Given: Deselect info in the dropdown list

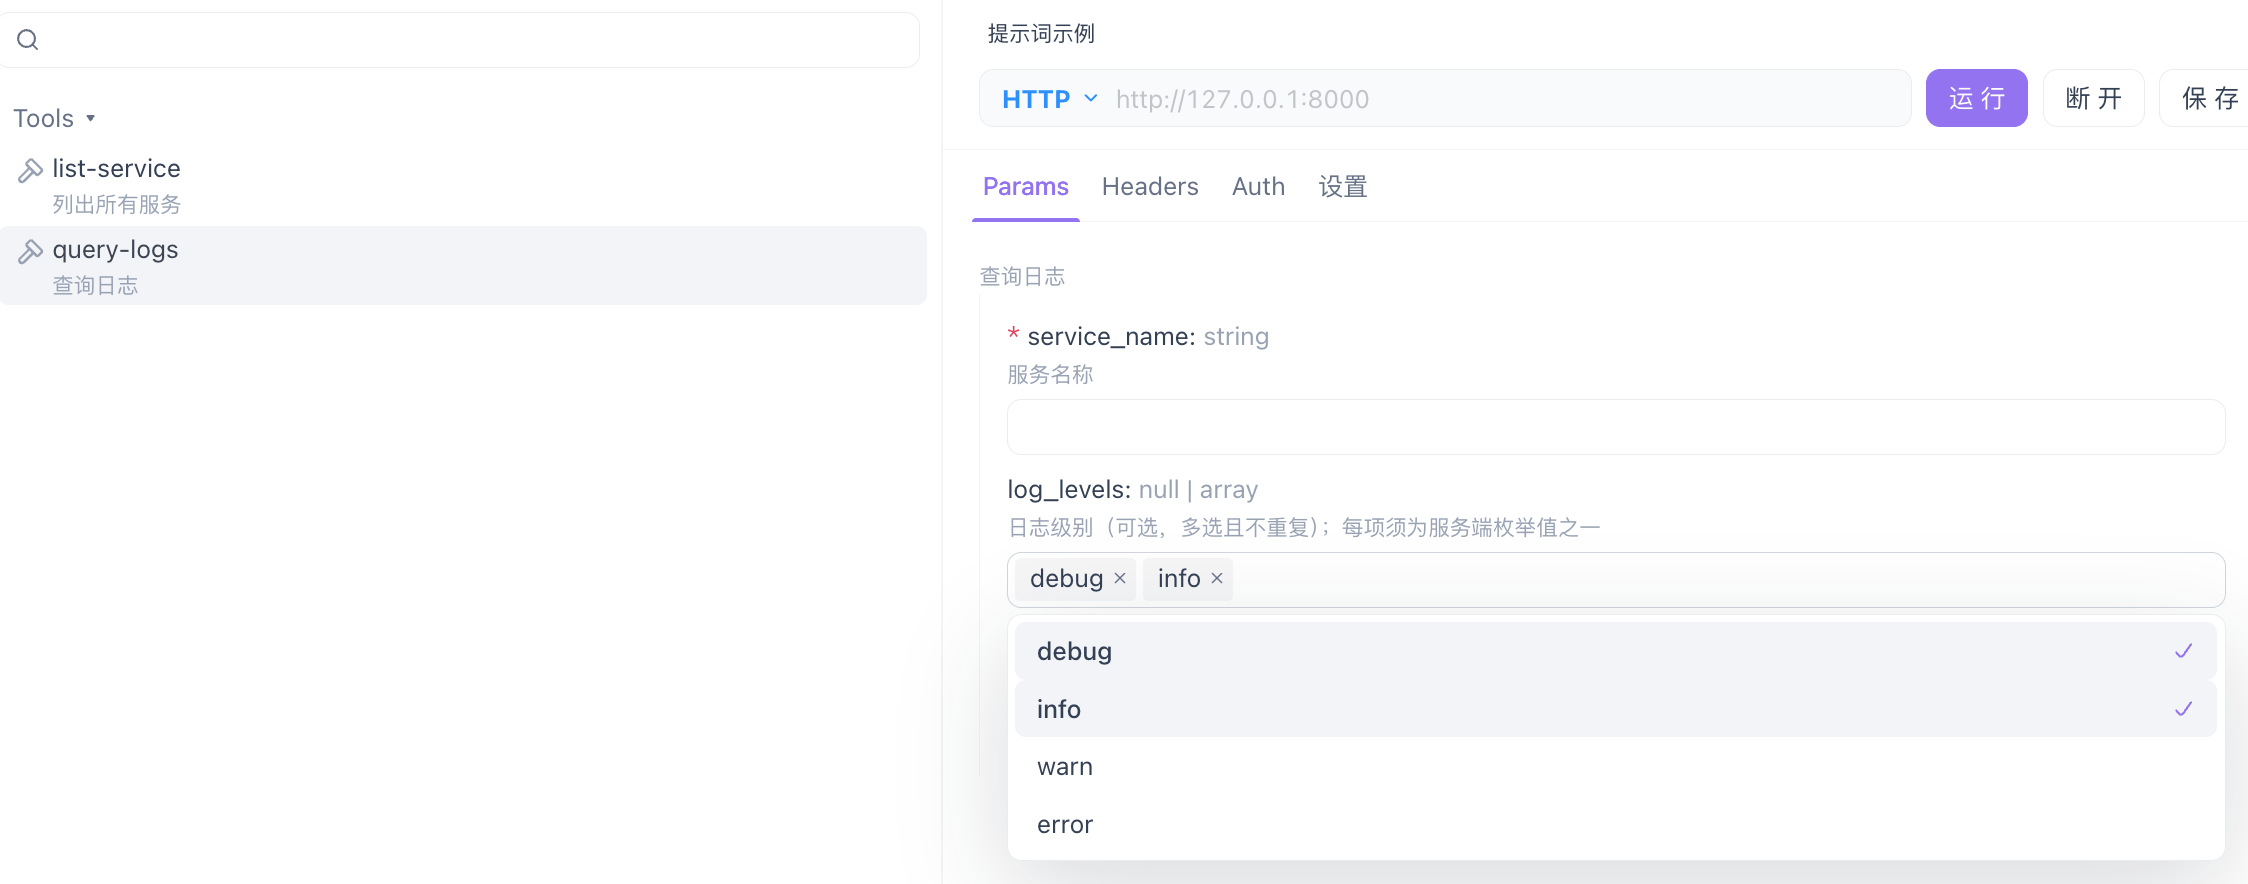Looking at the screenshot, I should pyautogui.click(x=1615, y=709).
